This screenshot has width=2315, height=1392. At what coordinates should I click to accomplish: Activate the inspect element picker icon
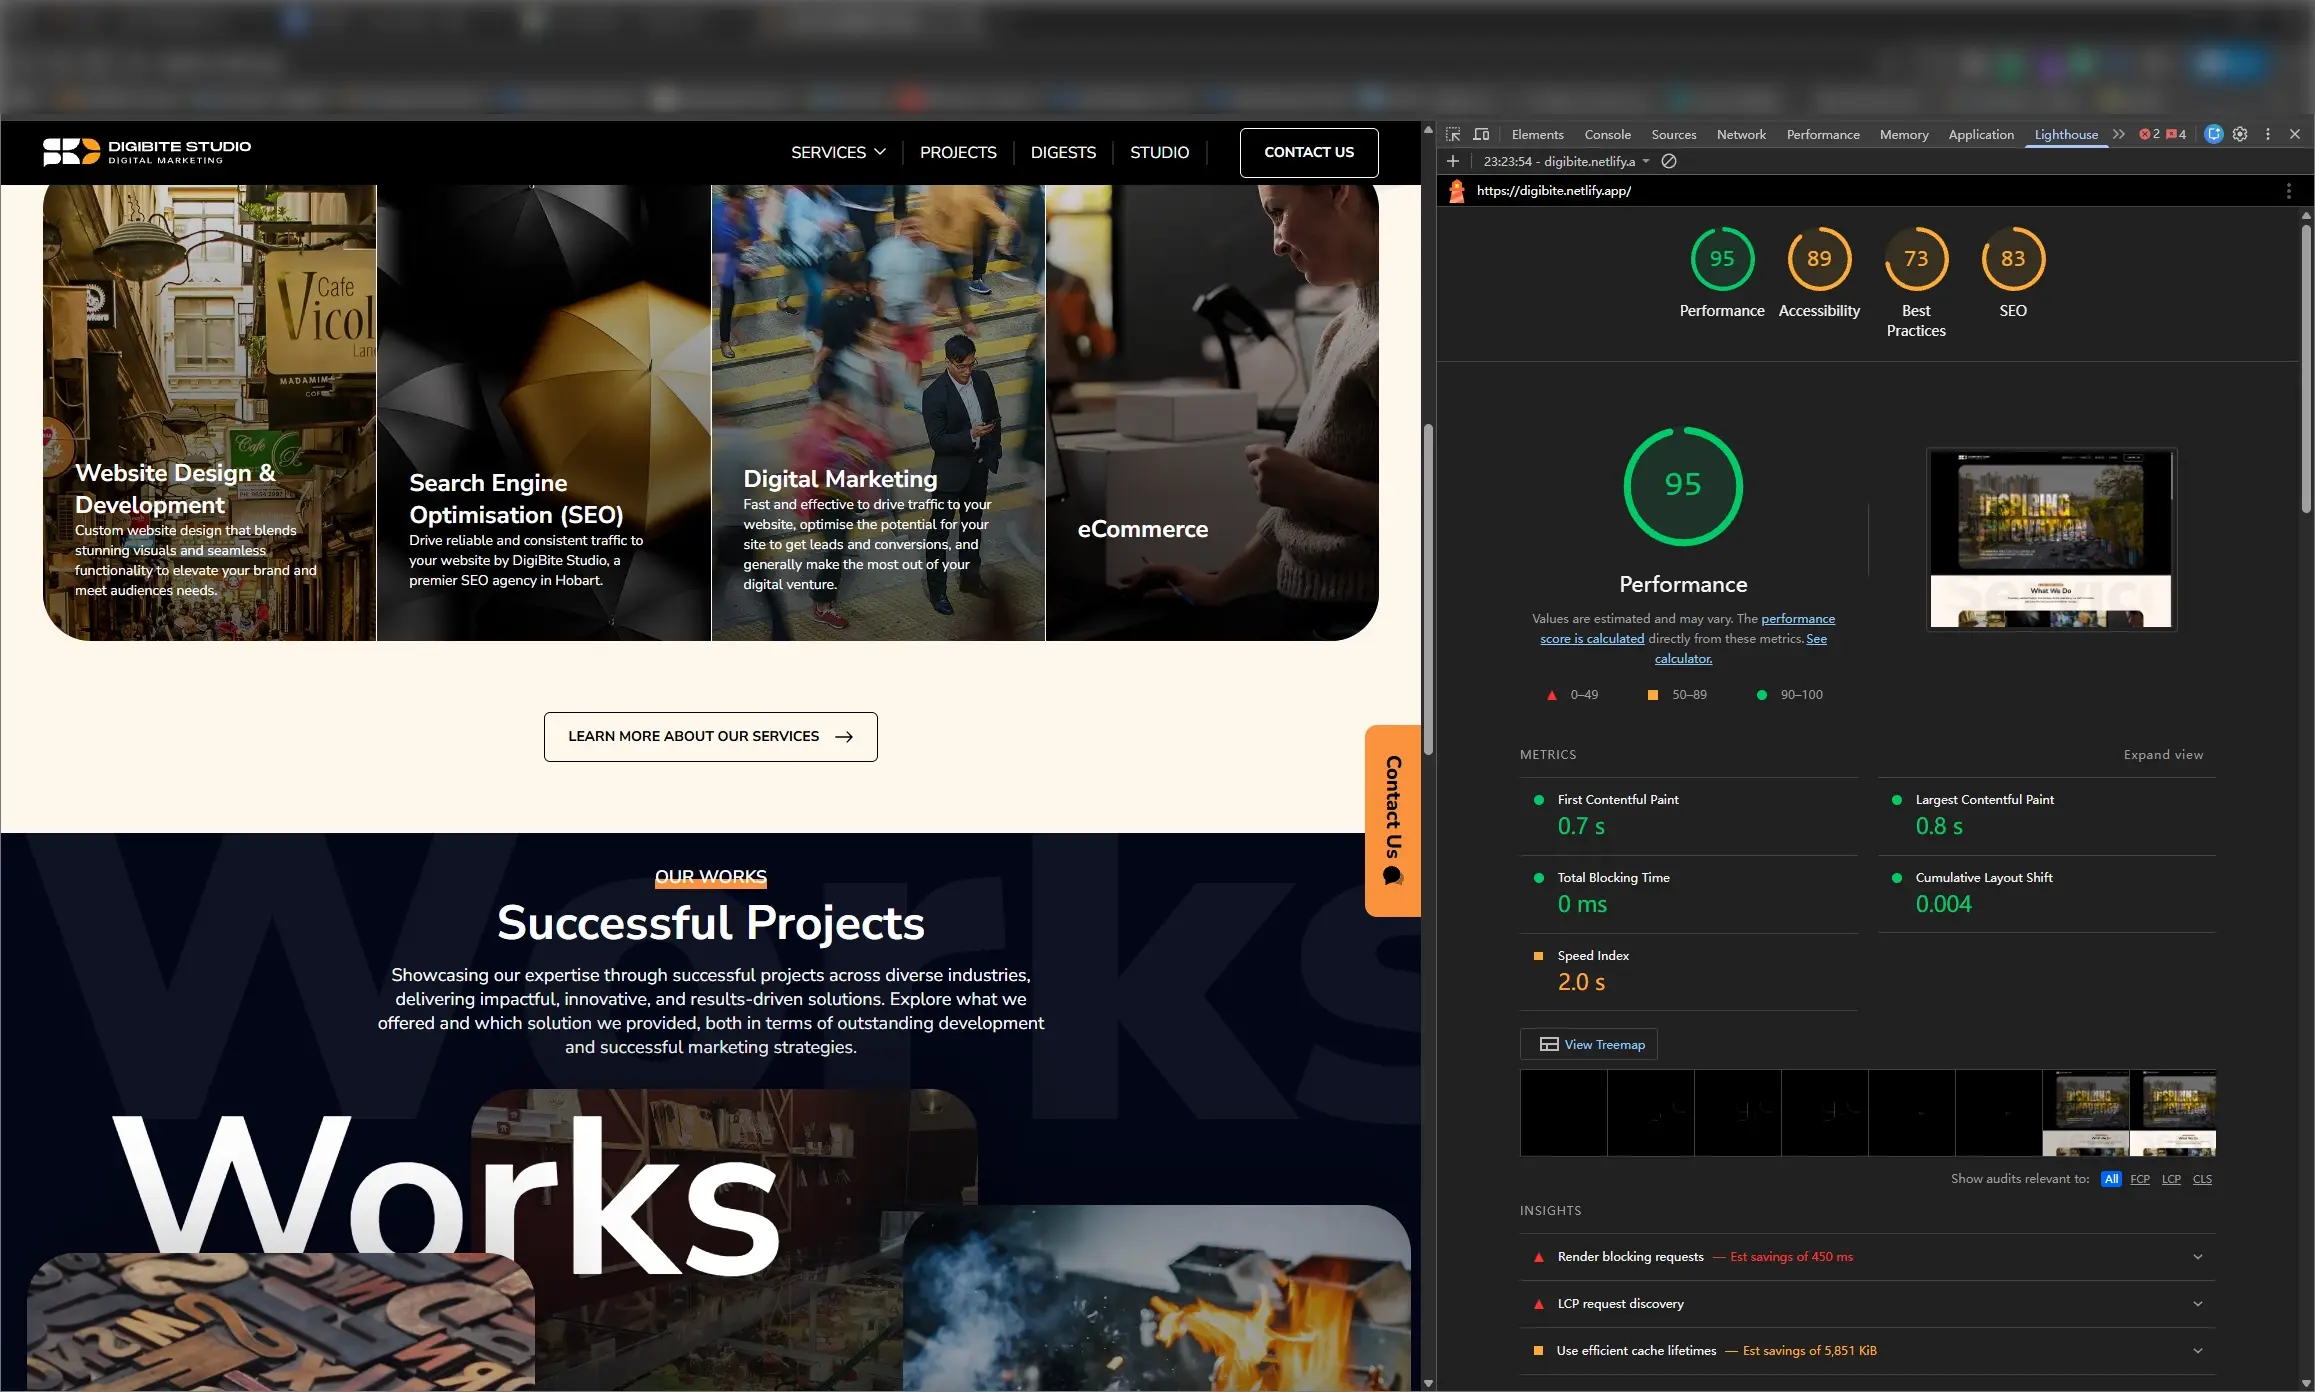pos(1453,134)
